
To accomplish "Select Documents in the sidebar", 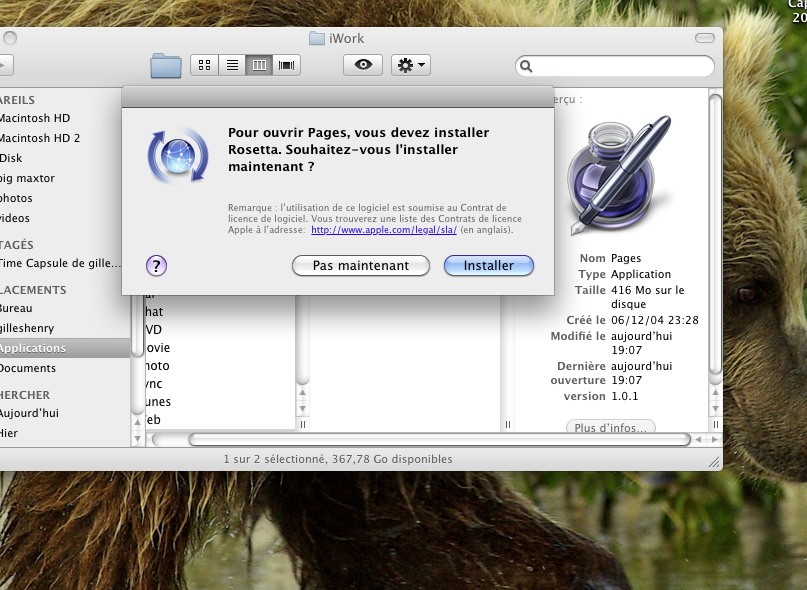I will 28,368.
